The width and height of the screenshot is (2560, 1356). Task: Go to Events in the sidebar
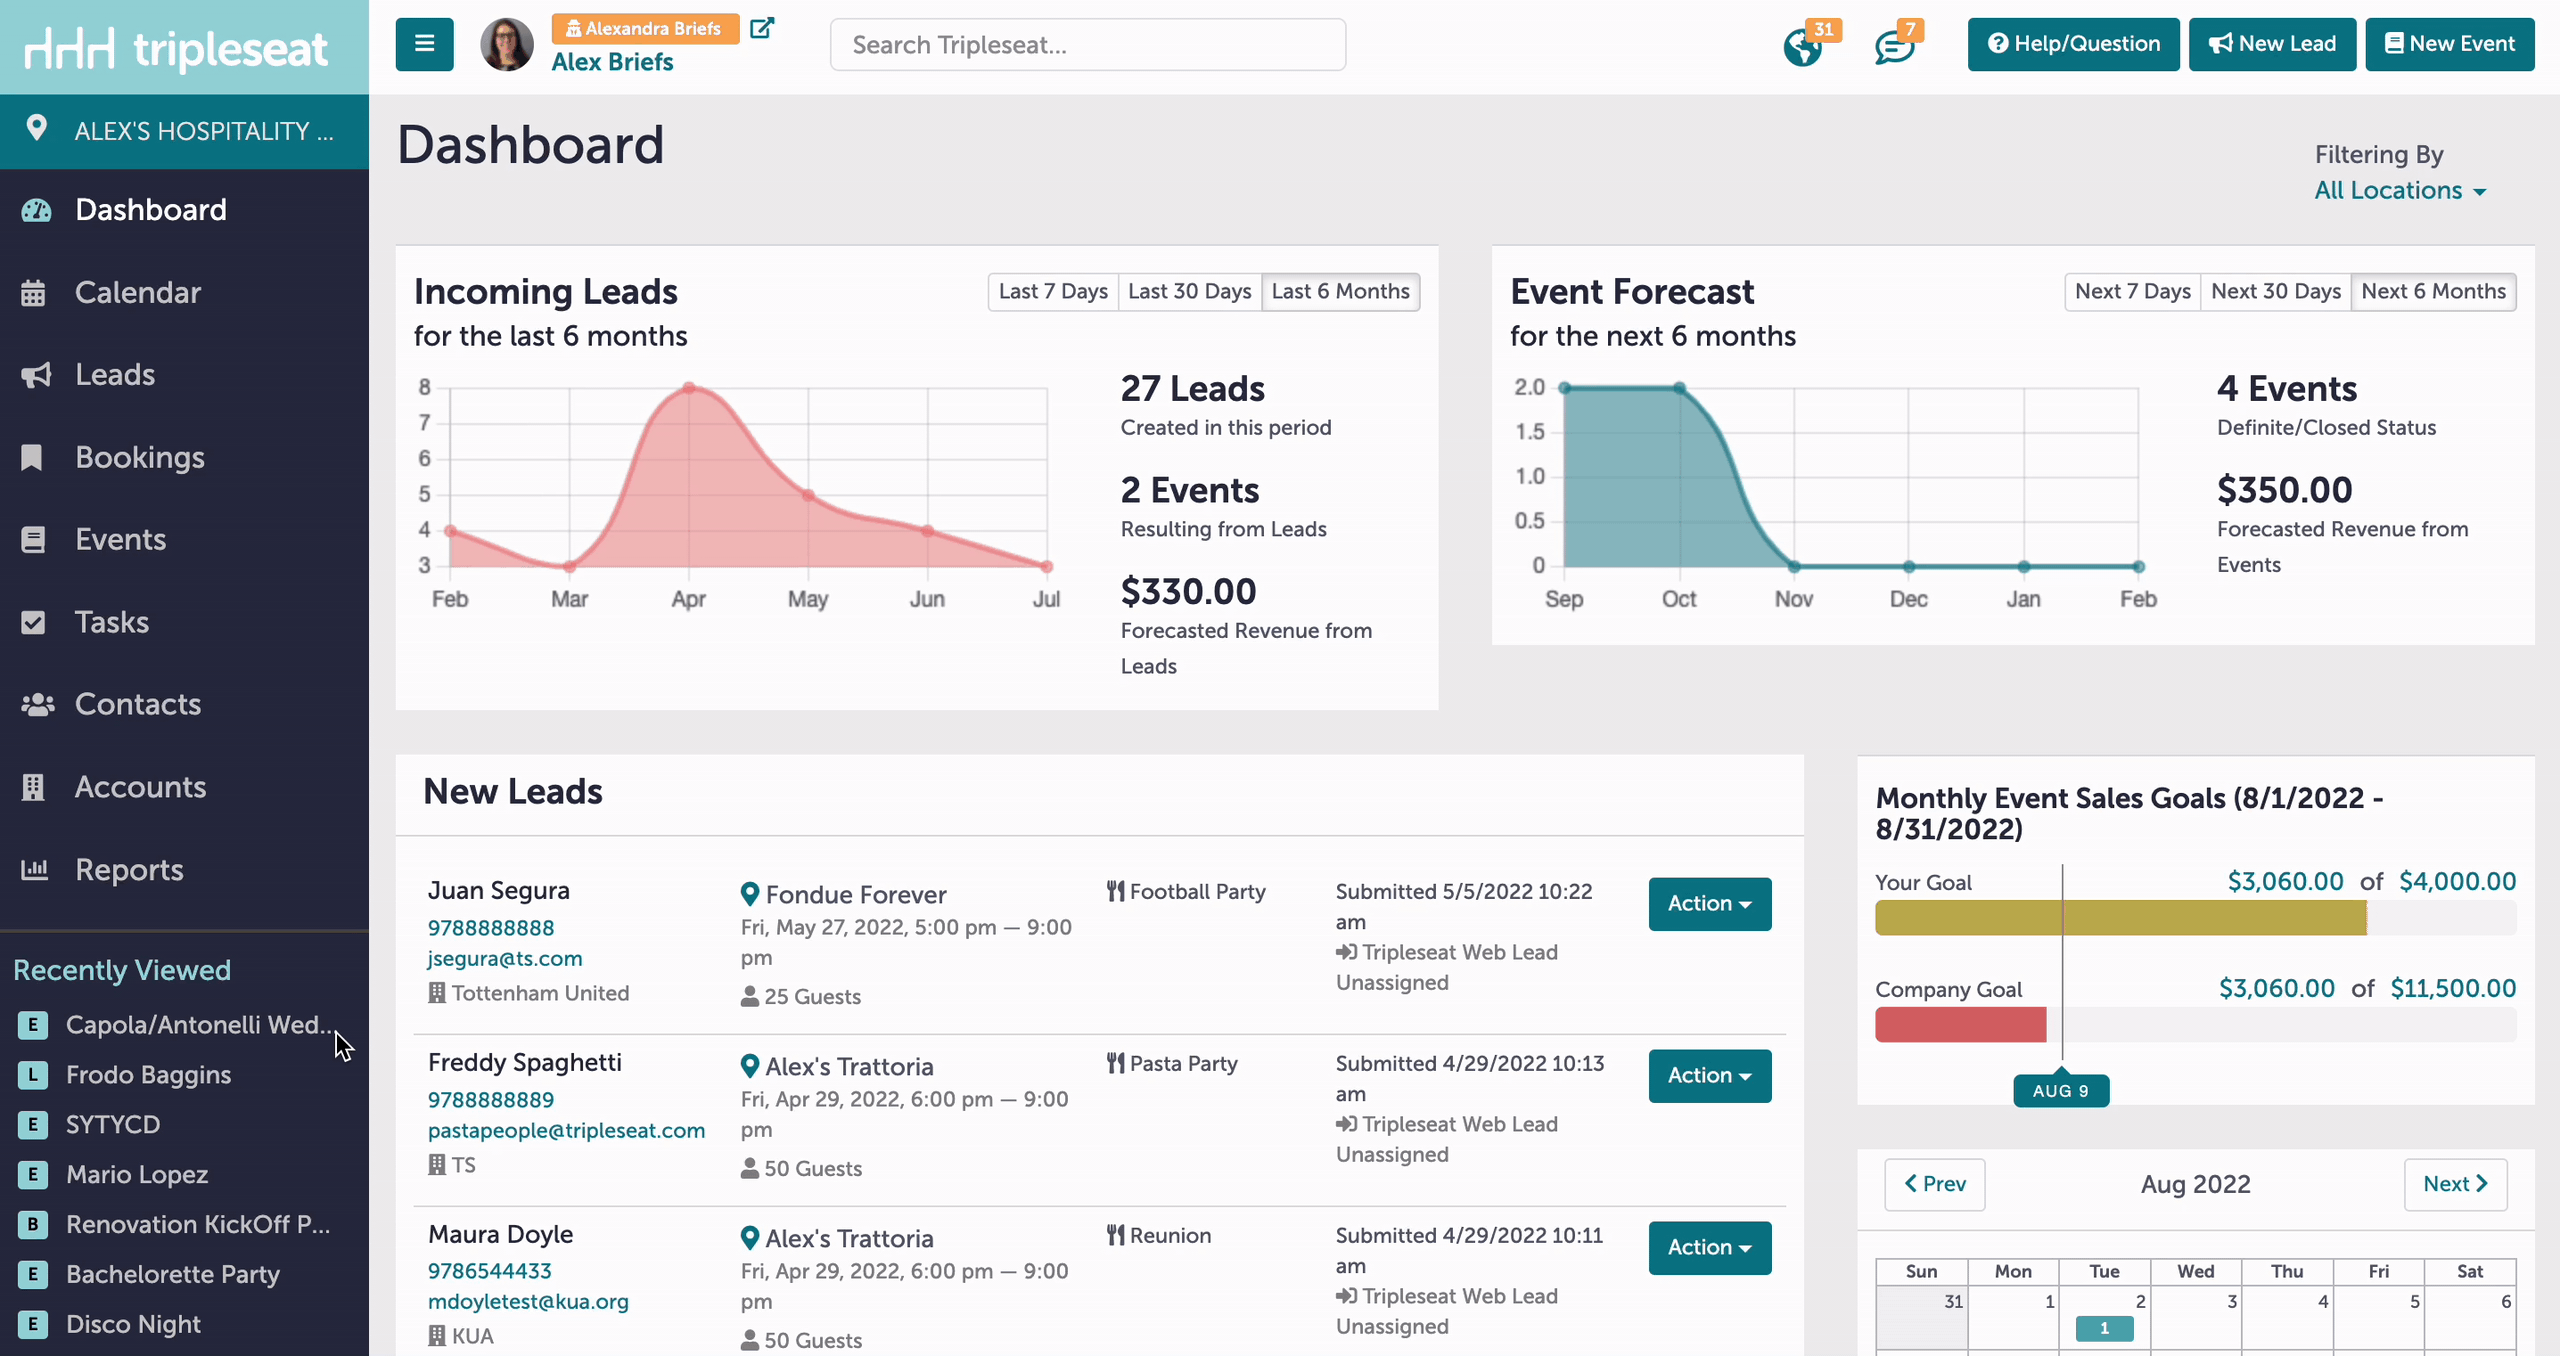click(x=184, y=540)
